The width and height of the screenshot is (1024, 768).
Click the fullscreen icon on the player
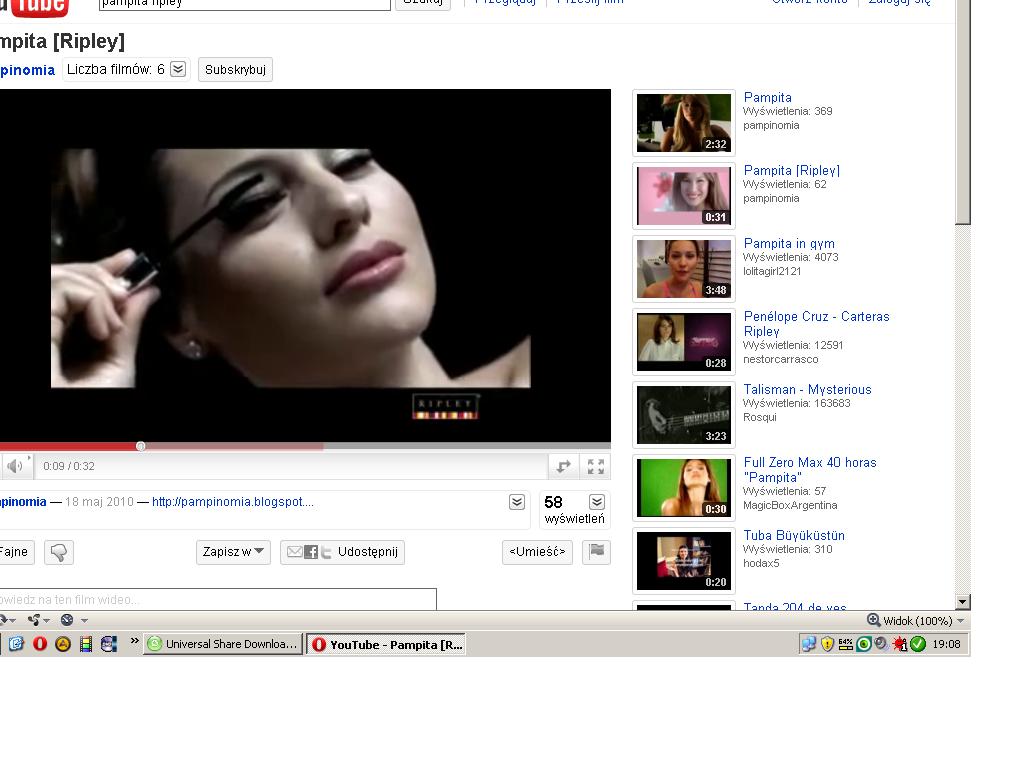(596, 466)
